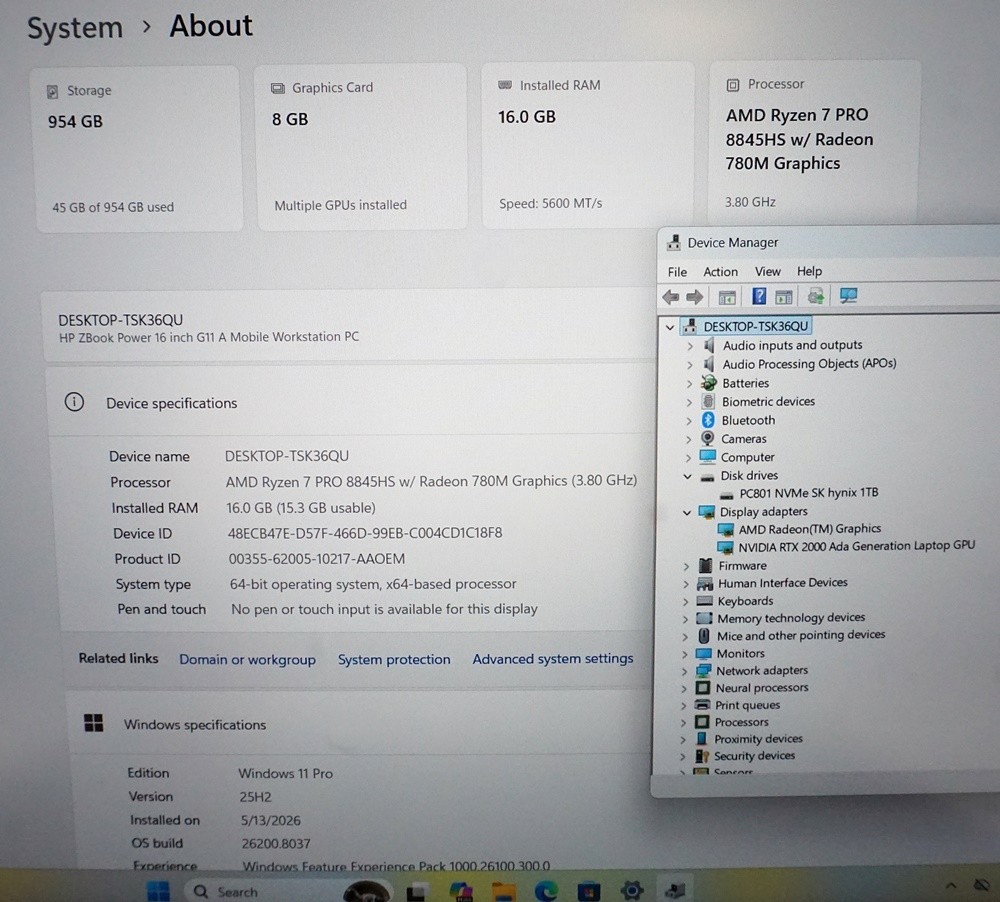Open the blue Help question-mark toolbar icon

[758, 296]
